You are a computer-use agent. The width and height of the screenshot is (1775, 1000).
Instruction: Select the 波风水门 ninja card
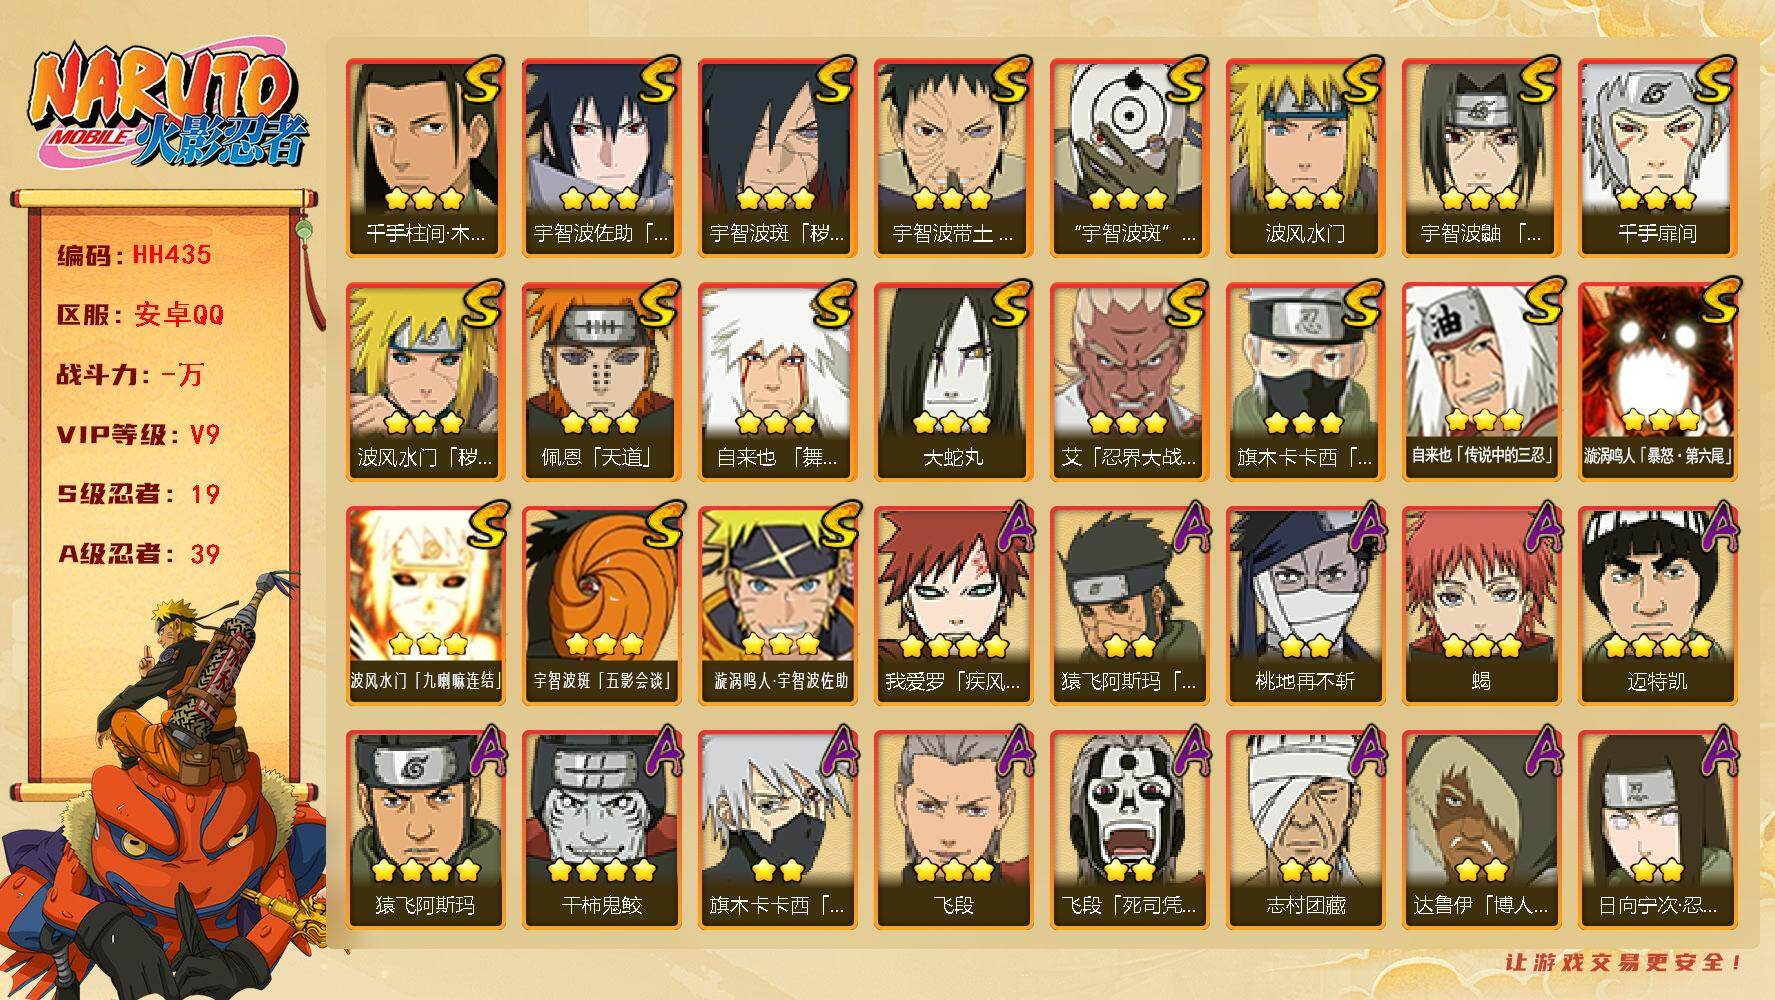pyautogui.click(x=1305, y=158)
